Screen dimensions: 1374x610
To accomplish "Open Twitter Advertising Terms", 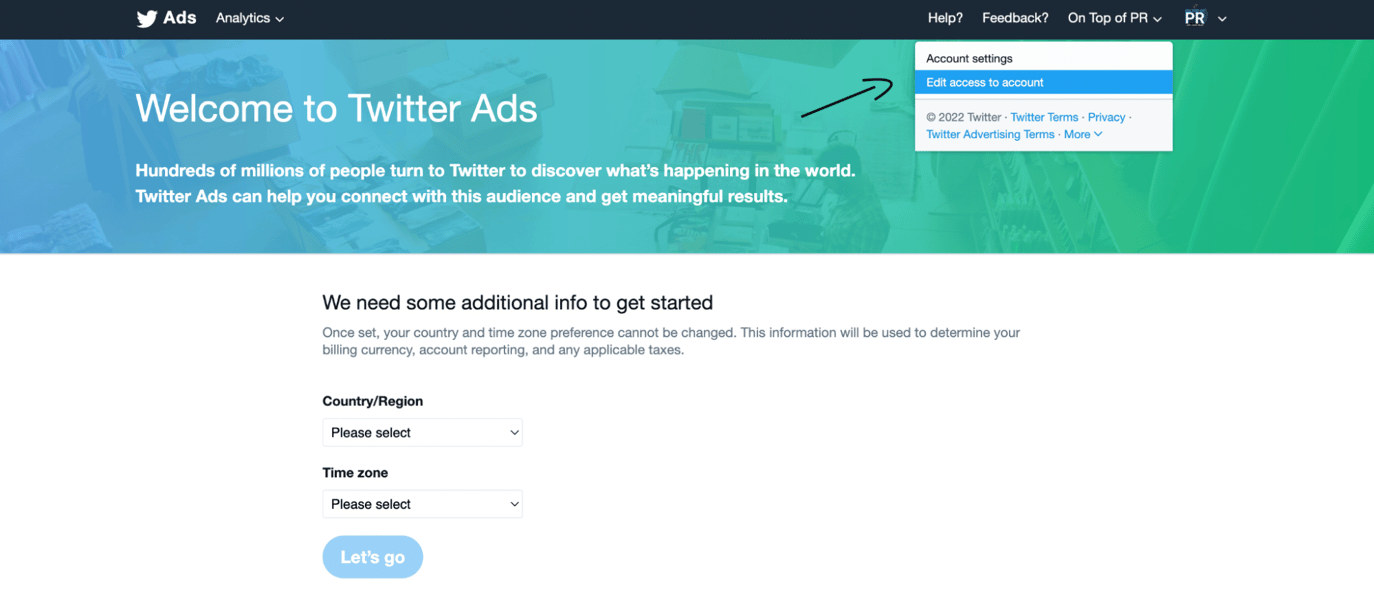I will pyautogui.click(x=989, y=134).
